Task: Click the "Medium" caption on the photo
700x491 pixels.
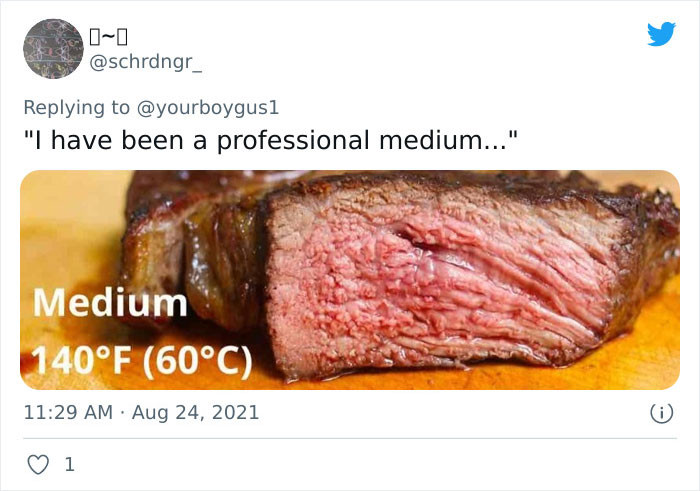Action: click(x=110, y=303)
